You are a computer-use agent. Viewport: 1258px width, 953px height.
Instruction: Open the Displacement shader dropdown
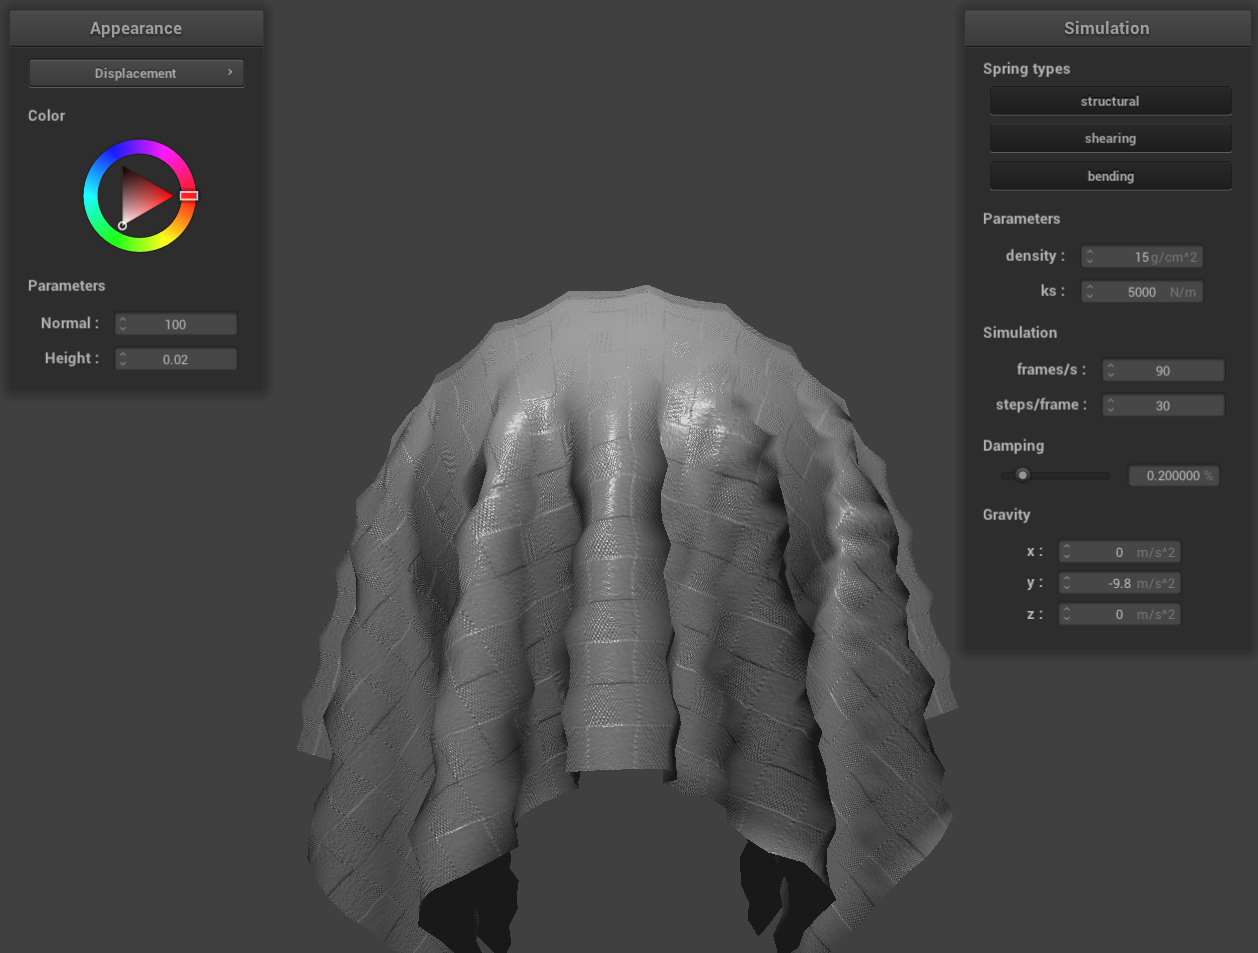click(136, 73)
